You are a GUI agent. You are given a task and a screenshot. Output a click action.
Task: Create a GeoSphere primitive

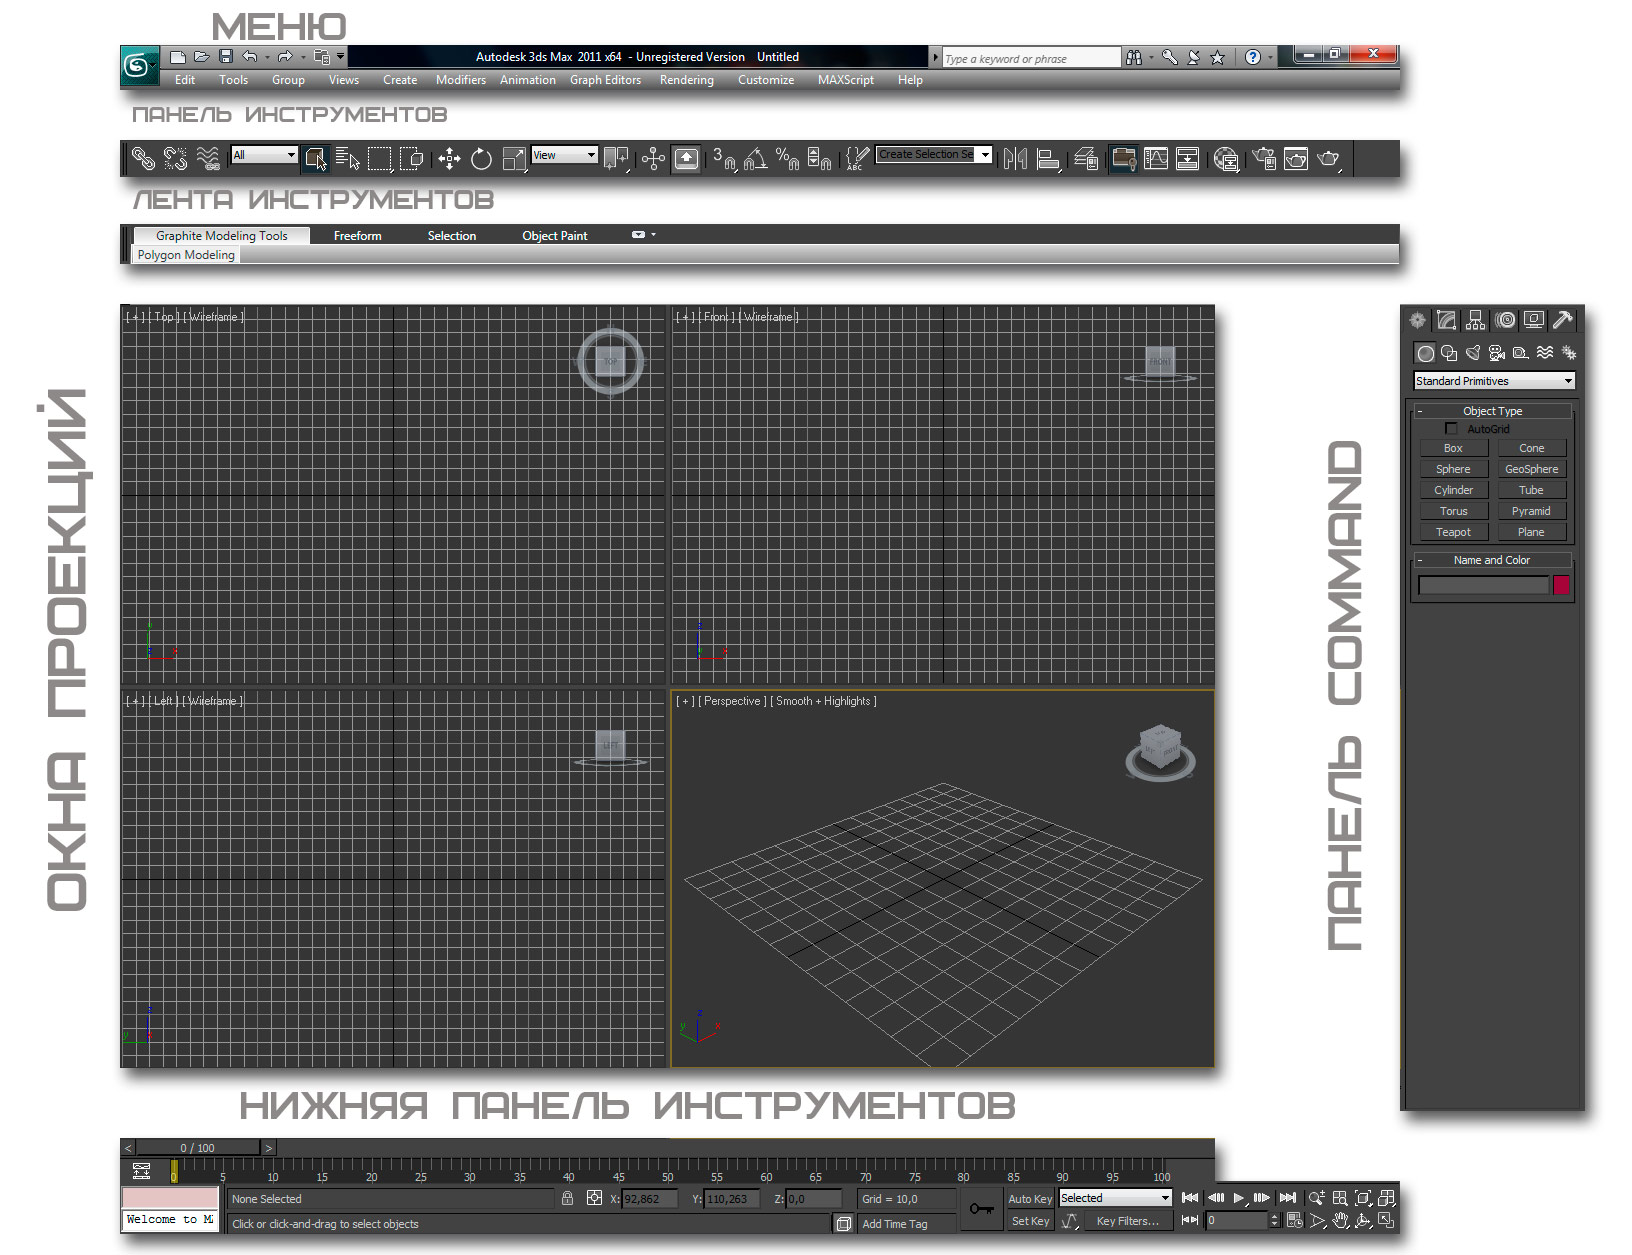point(1531,469)
